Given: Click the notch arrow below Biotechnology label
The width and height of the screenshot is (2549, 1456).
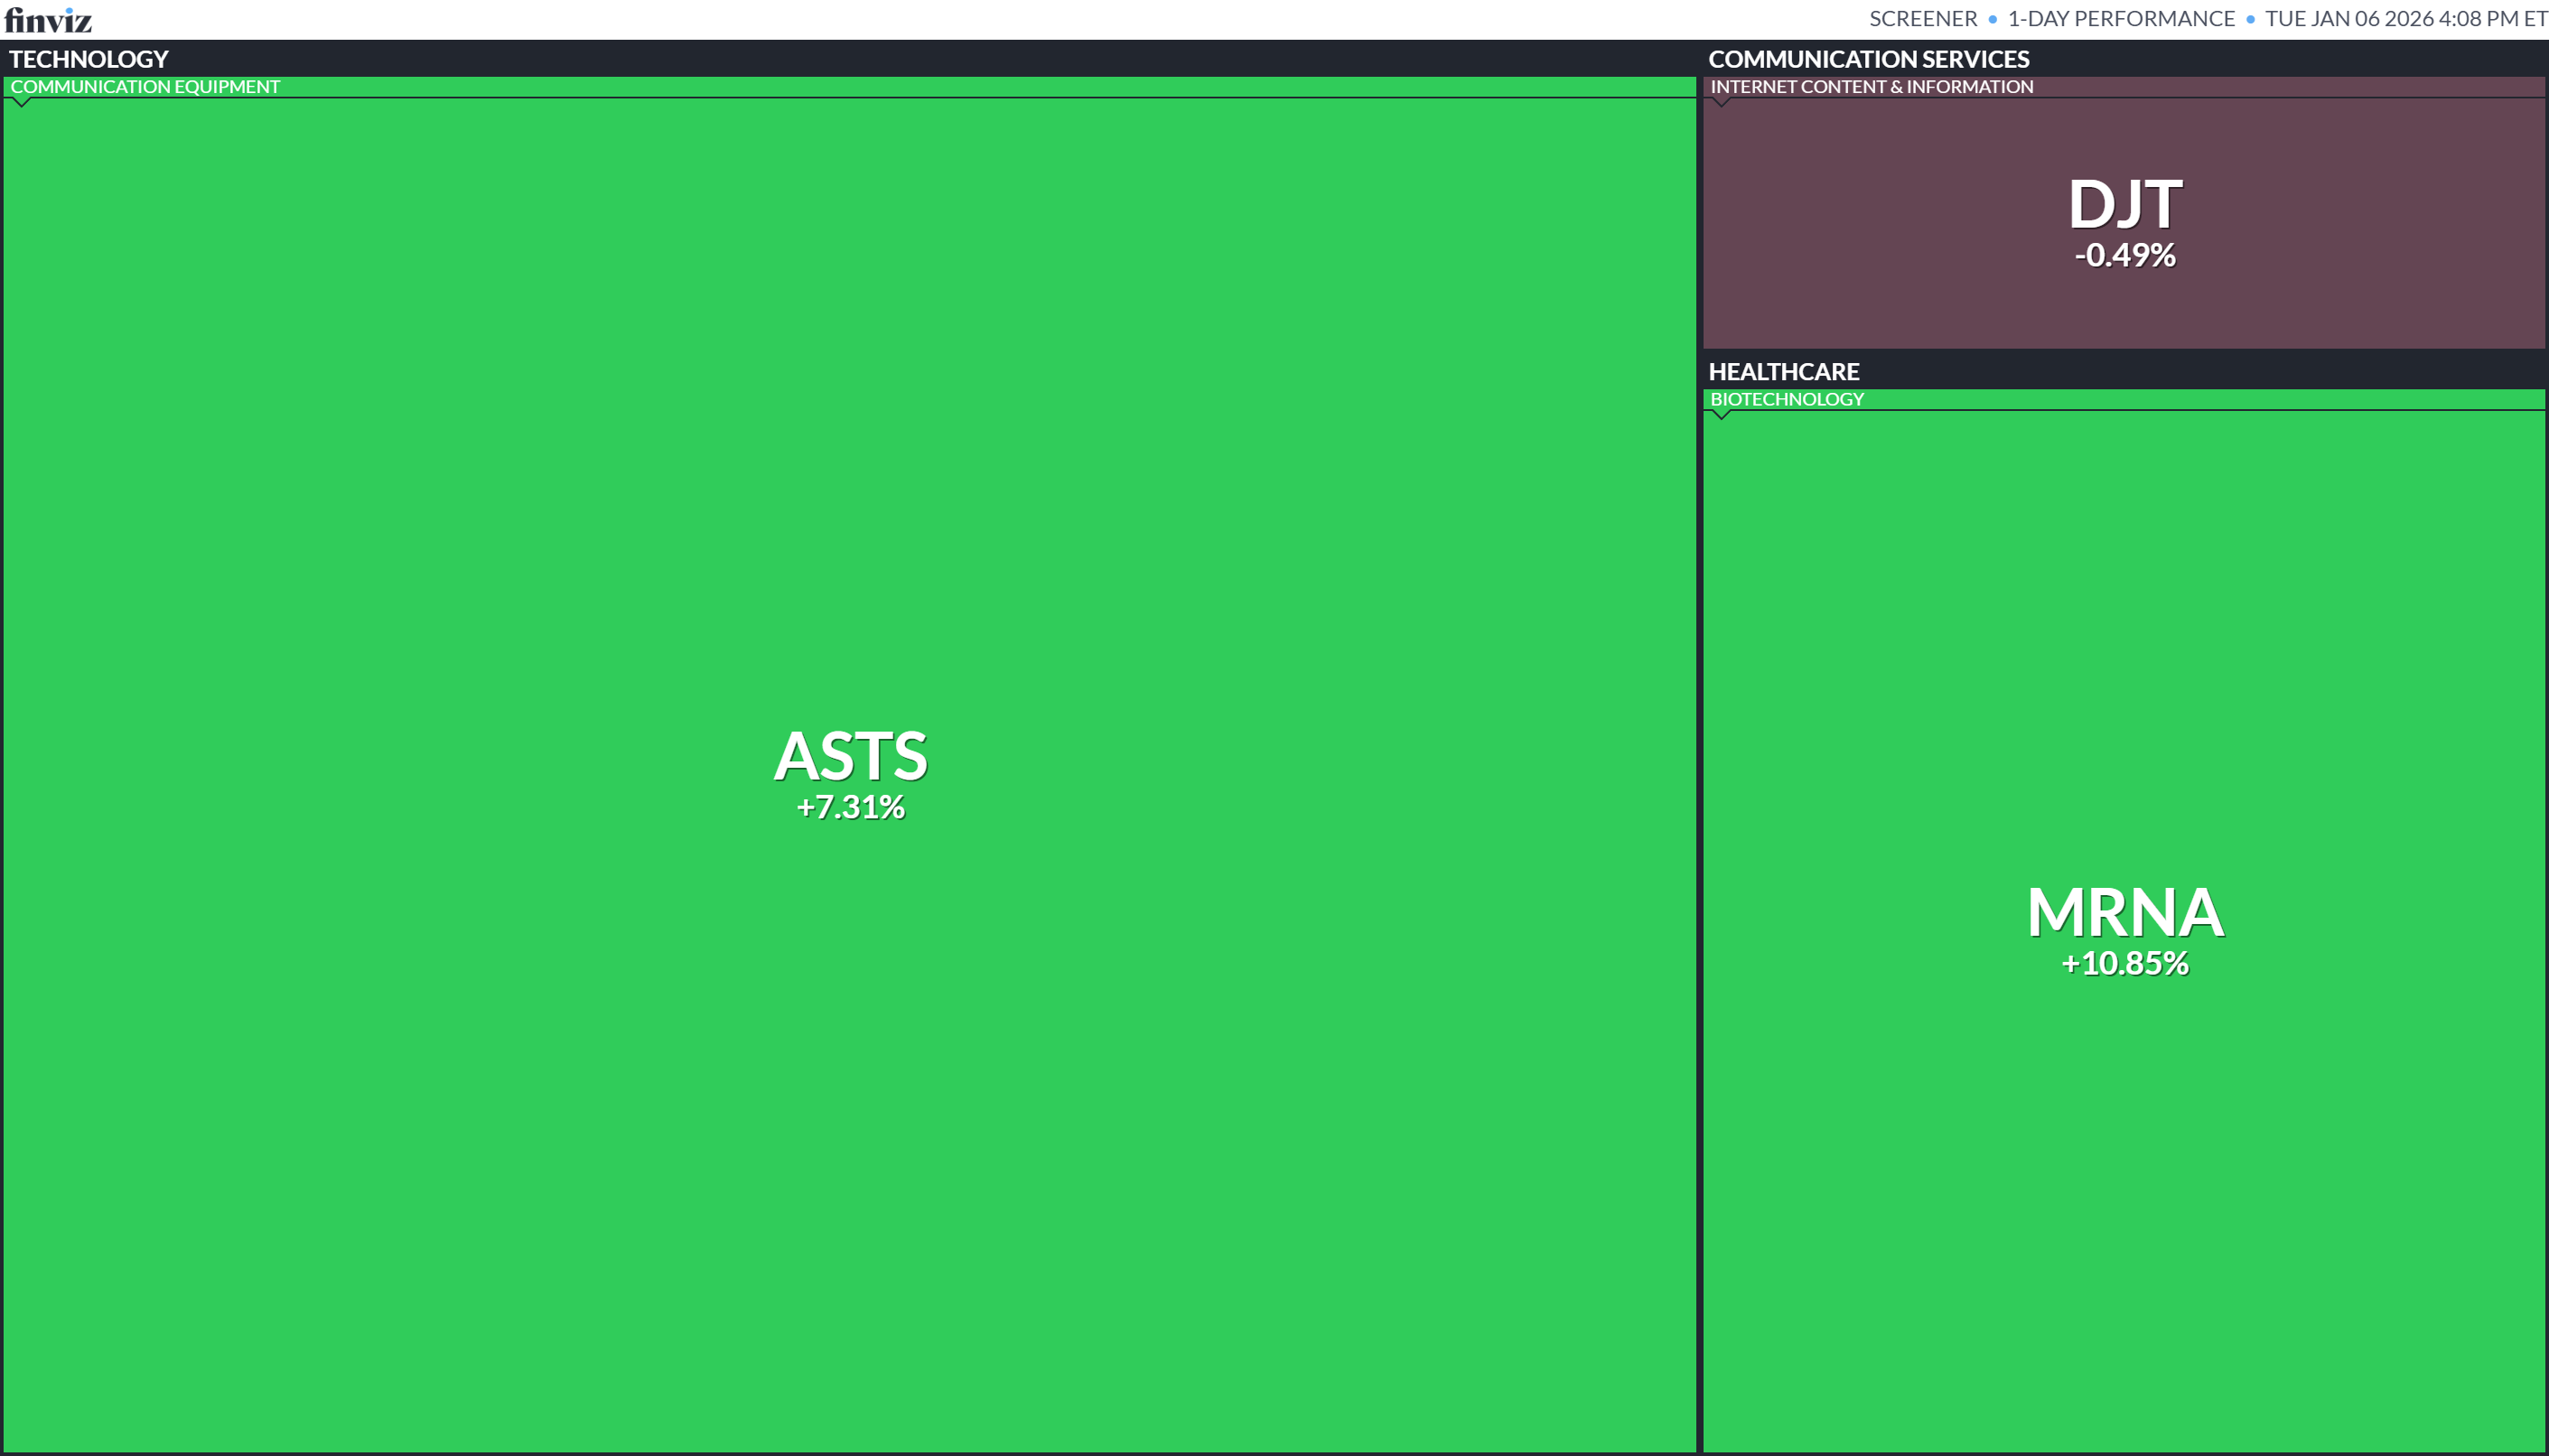Looking at the screenshot, I should coord(1721,415).
